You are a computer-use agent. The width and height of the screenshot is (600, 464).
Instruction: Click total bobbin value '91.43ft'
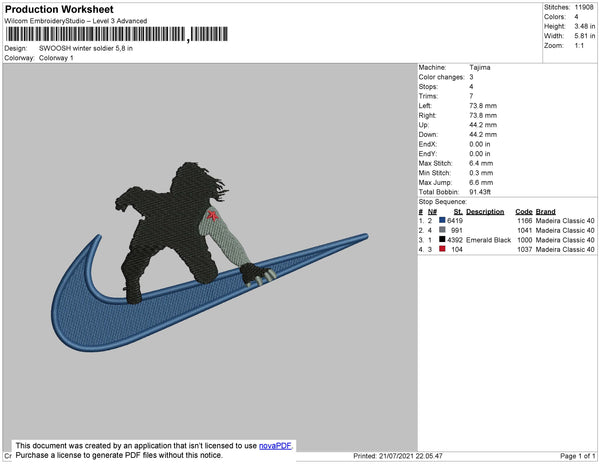(x=480, y=192)
